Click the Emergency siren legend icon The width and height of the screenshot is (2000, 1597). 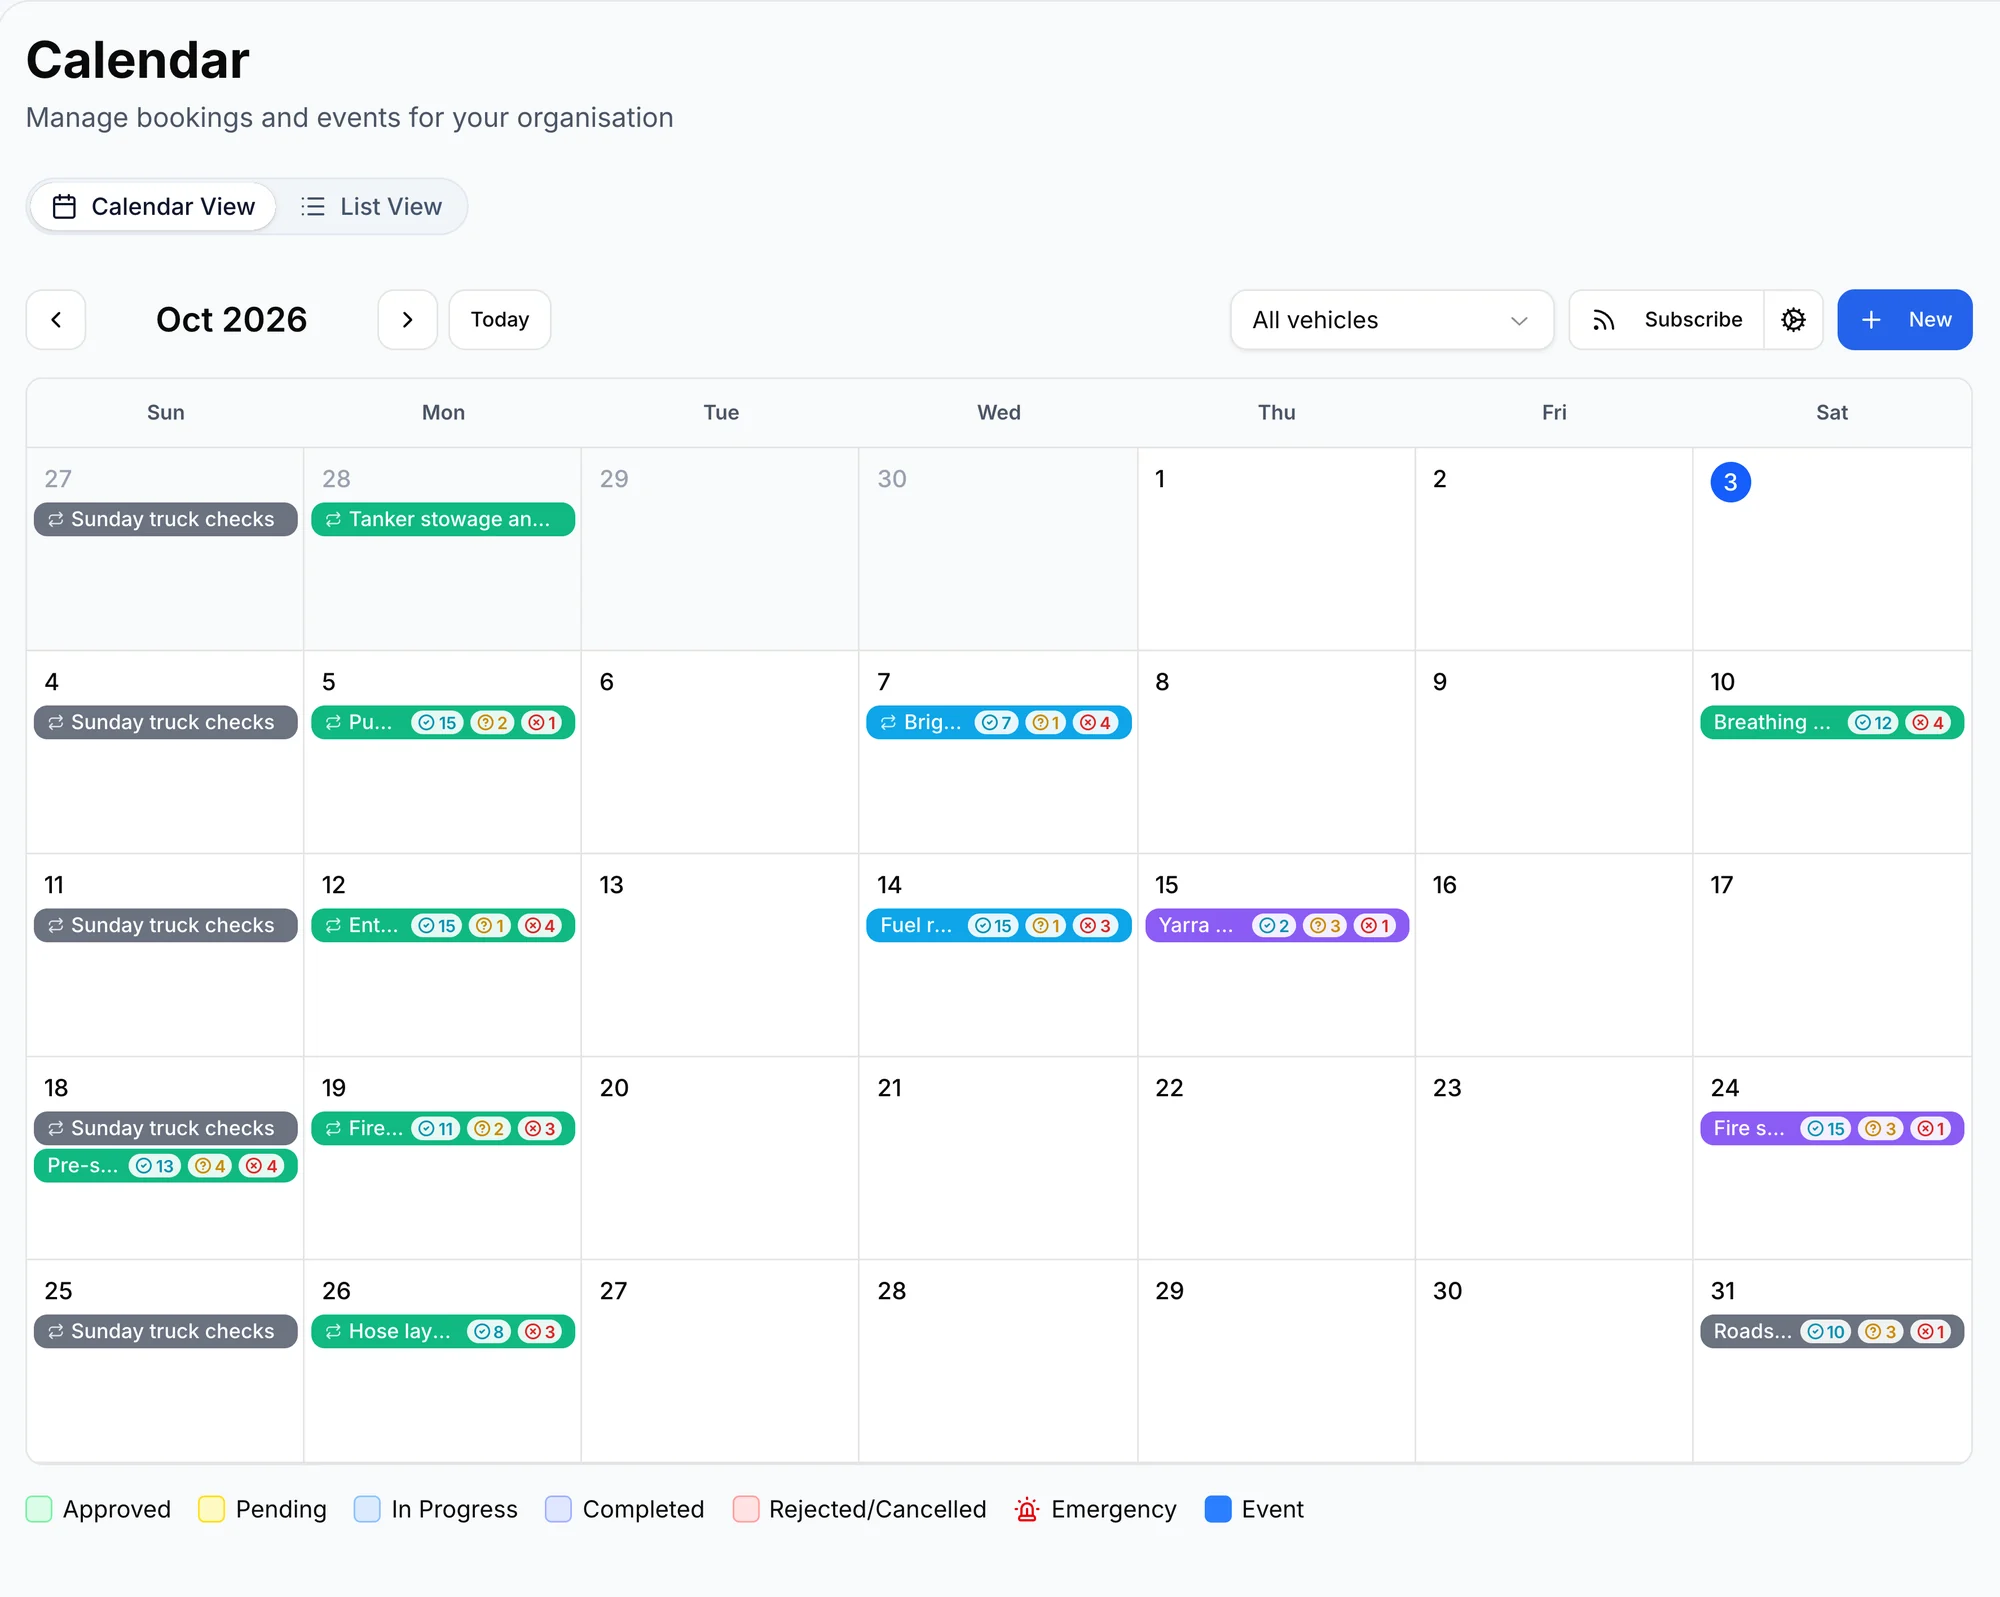click(x=1027, y=1509)
